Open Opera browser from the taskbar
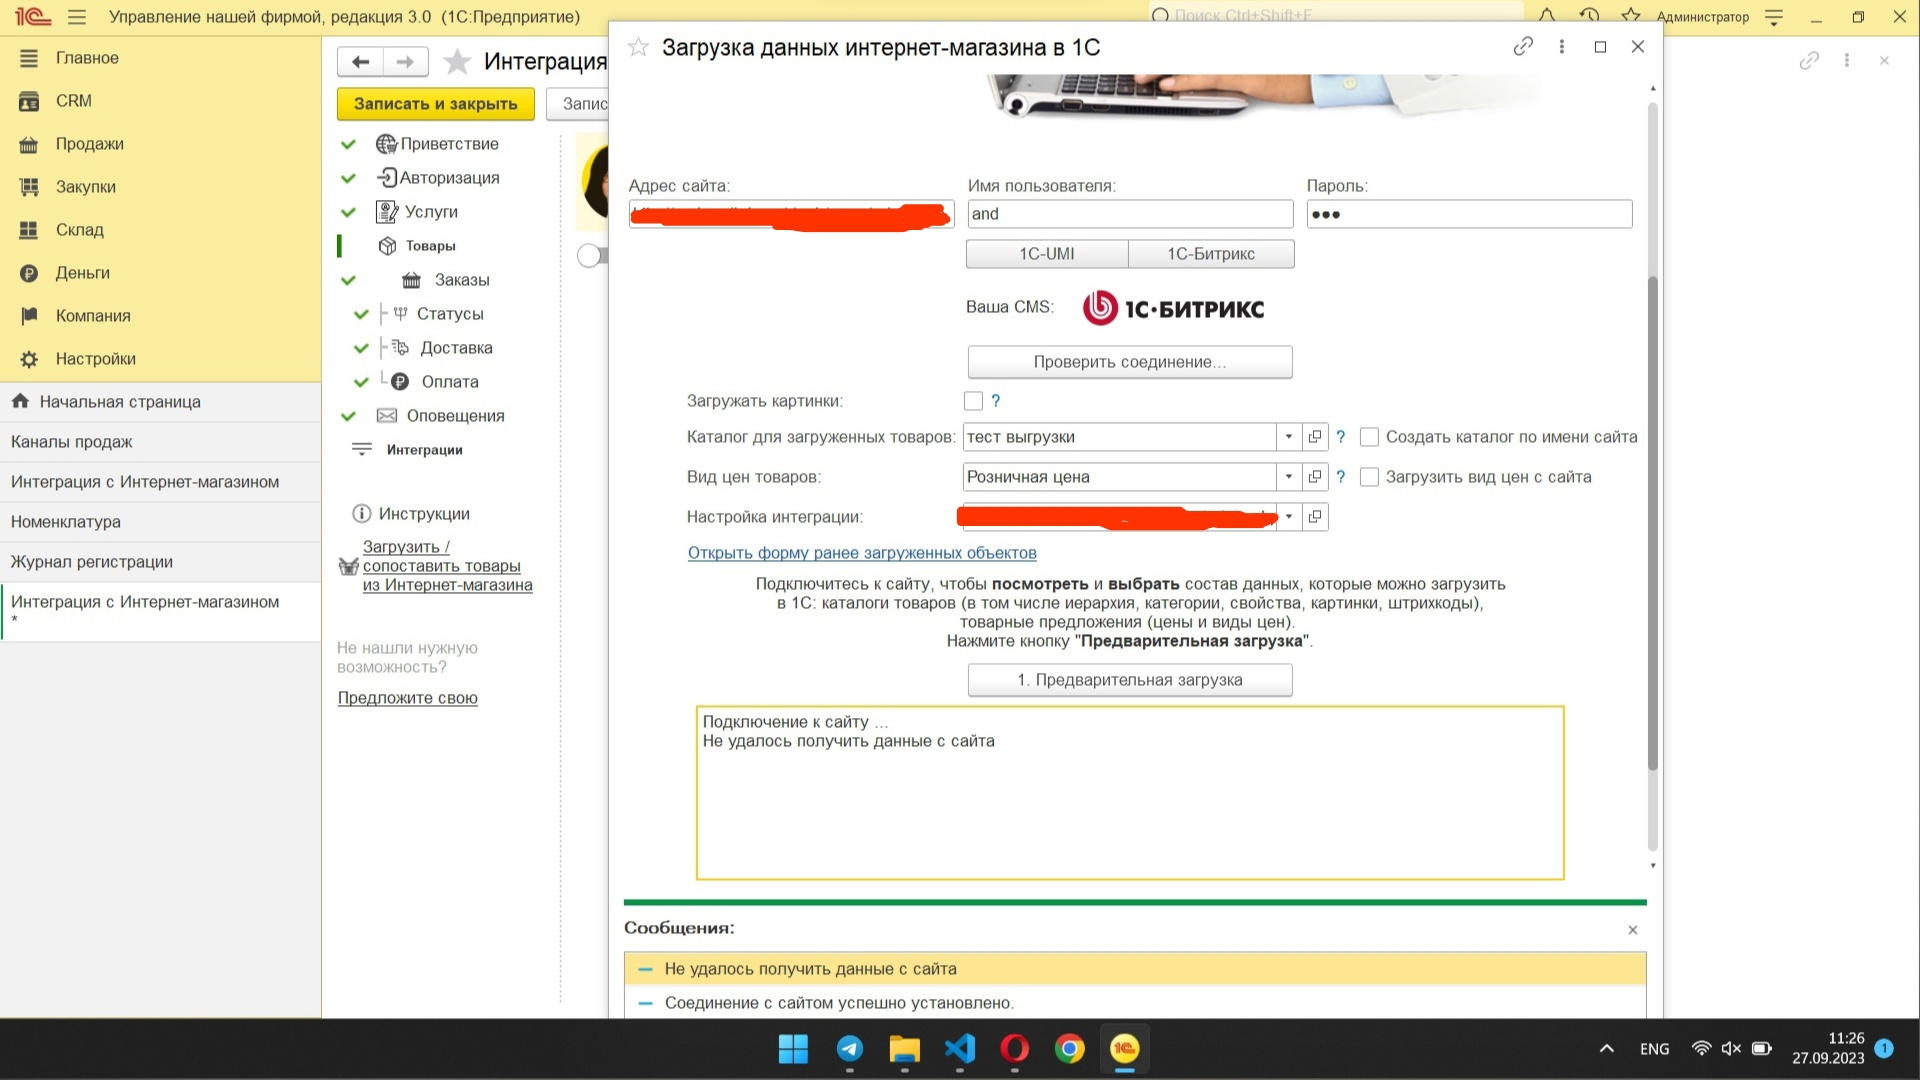Viewport: 1920px width, 1080px height. [1015, 1049]
